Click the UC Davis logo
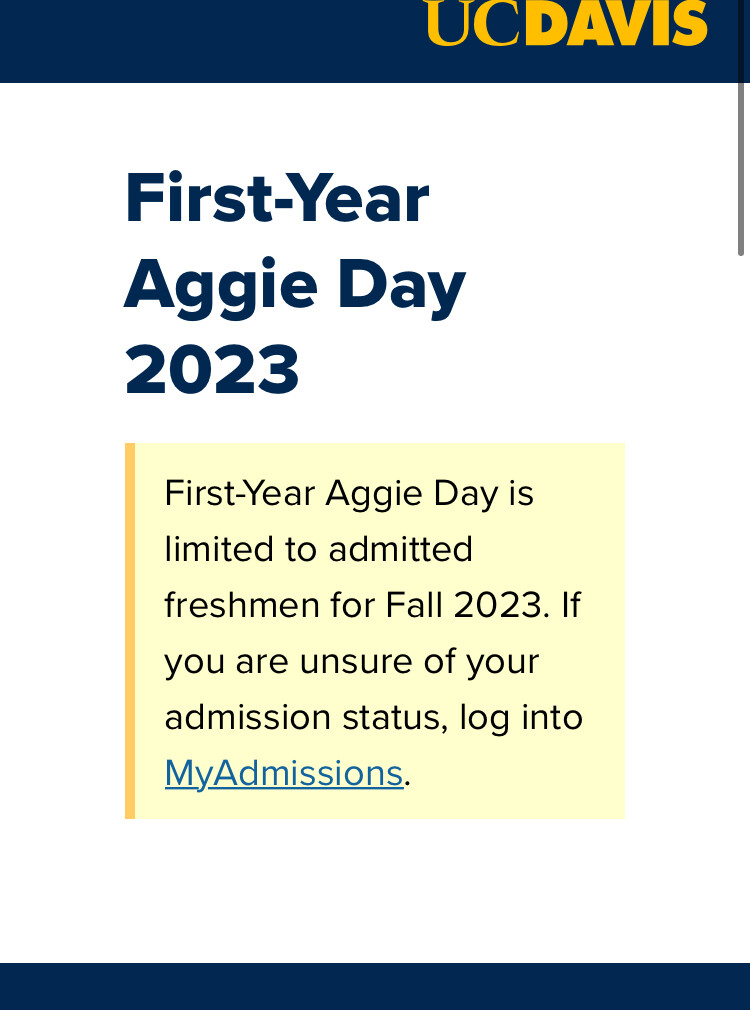Screen dimensions: 750x1010 [x=566, y=22]
